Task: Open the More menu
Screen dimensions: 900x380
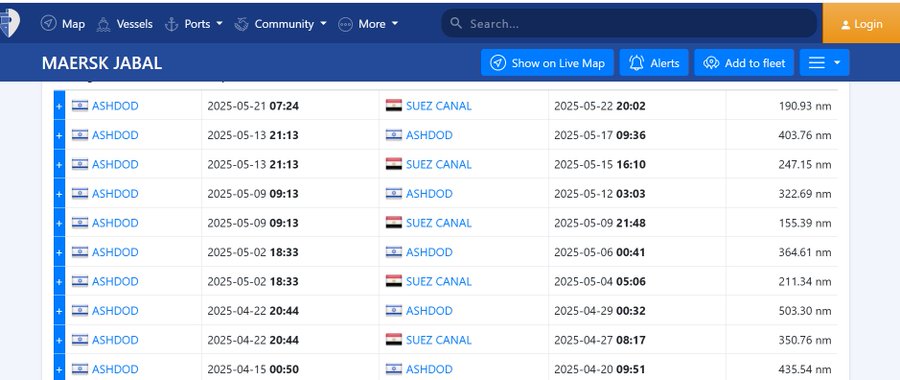Action: (x=368, y=24)
